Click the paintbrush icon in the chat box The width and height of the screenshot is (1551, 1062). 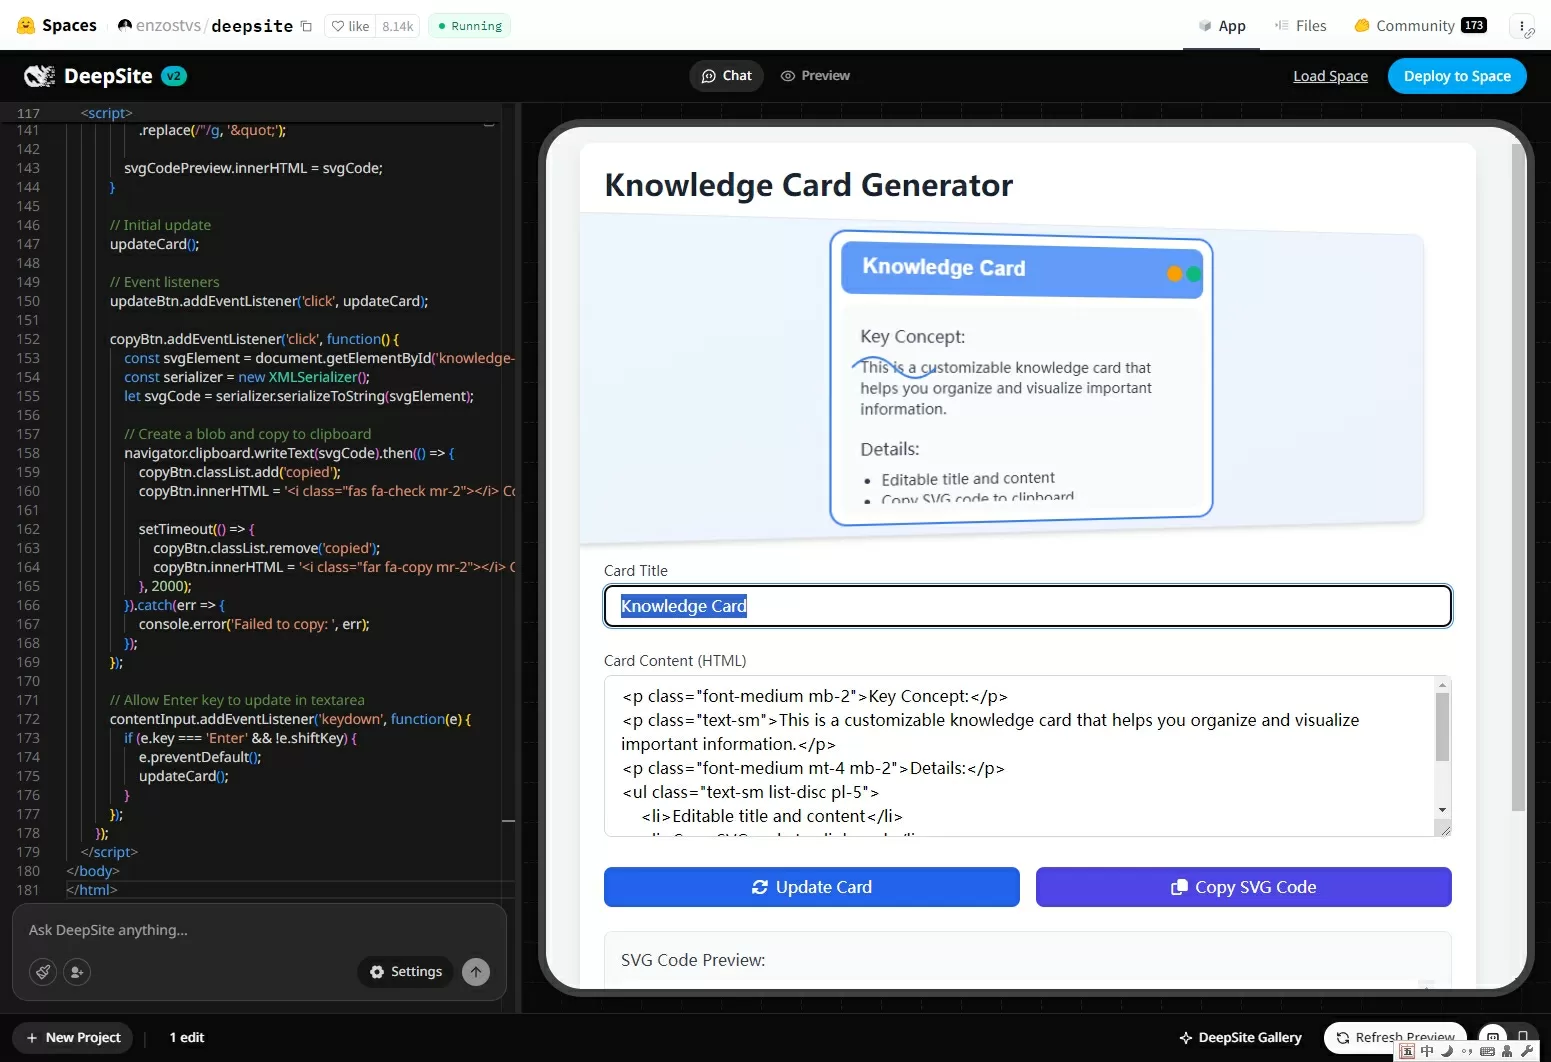(x=43, y=971)
